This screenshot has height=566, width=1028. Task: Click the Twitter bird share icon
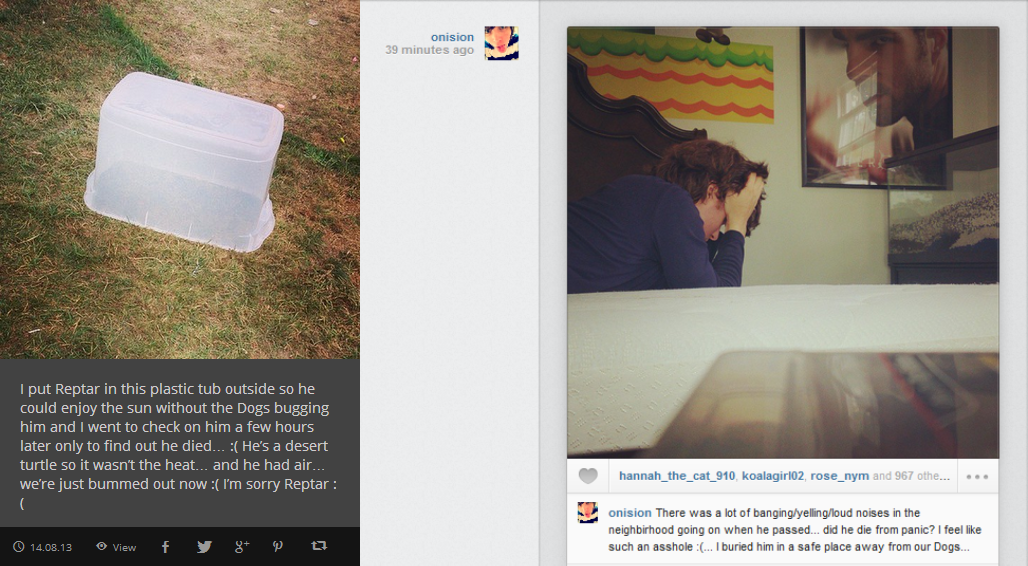point(204,546)
